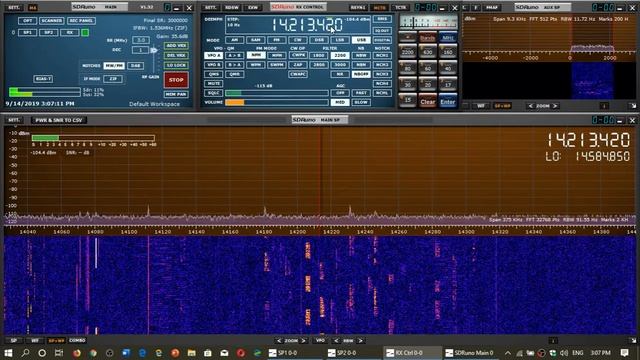Show hidden system tray icons
Viewport: 640px width, 360px height.
click(x=508, y=353)
